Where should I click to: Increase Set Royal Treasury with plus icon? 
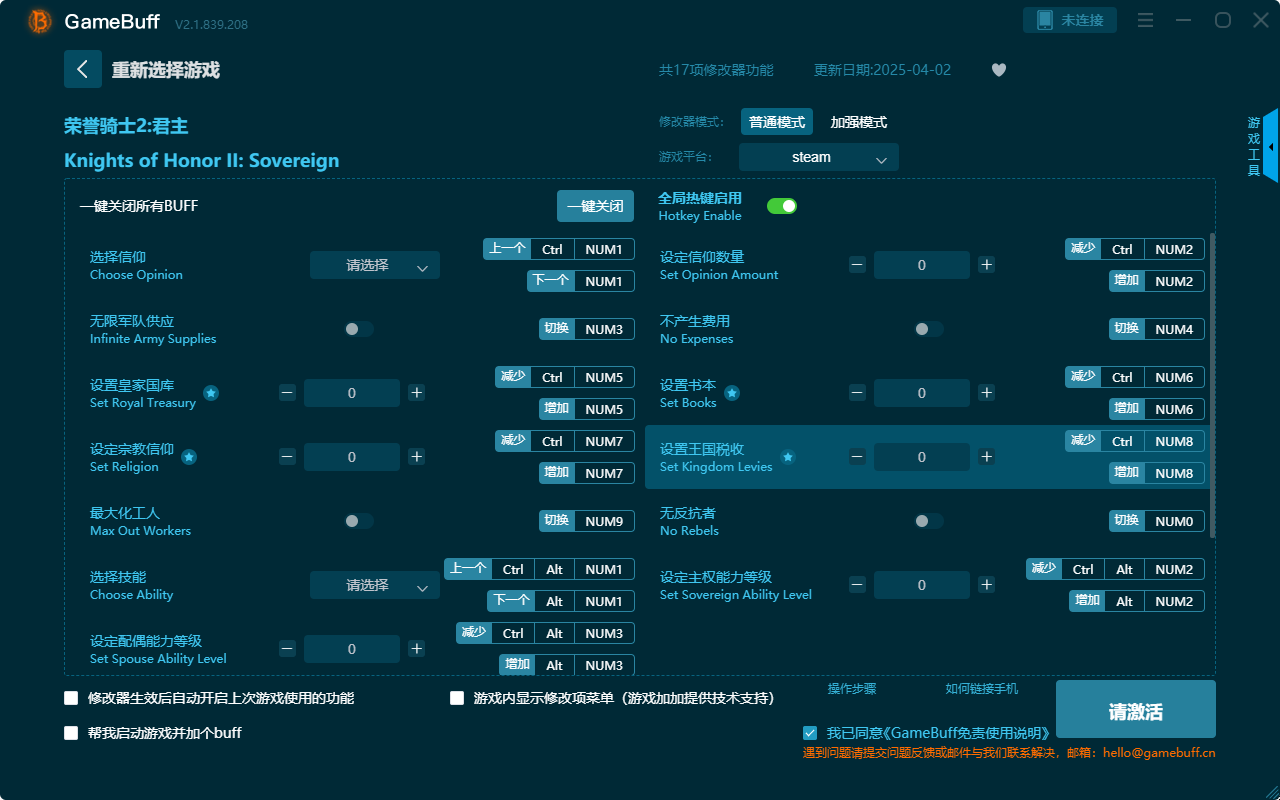click(417, 393)
